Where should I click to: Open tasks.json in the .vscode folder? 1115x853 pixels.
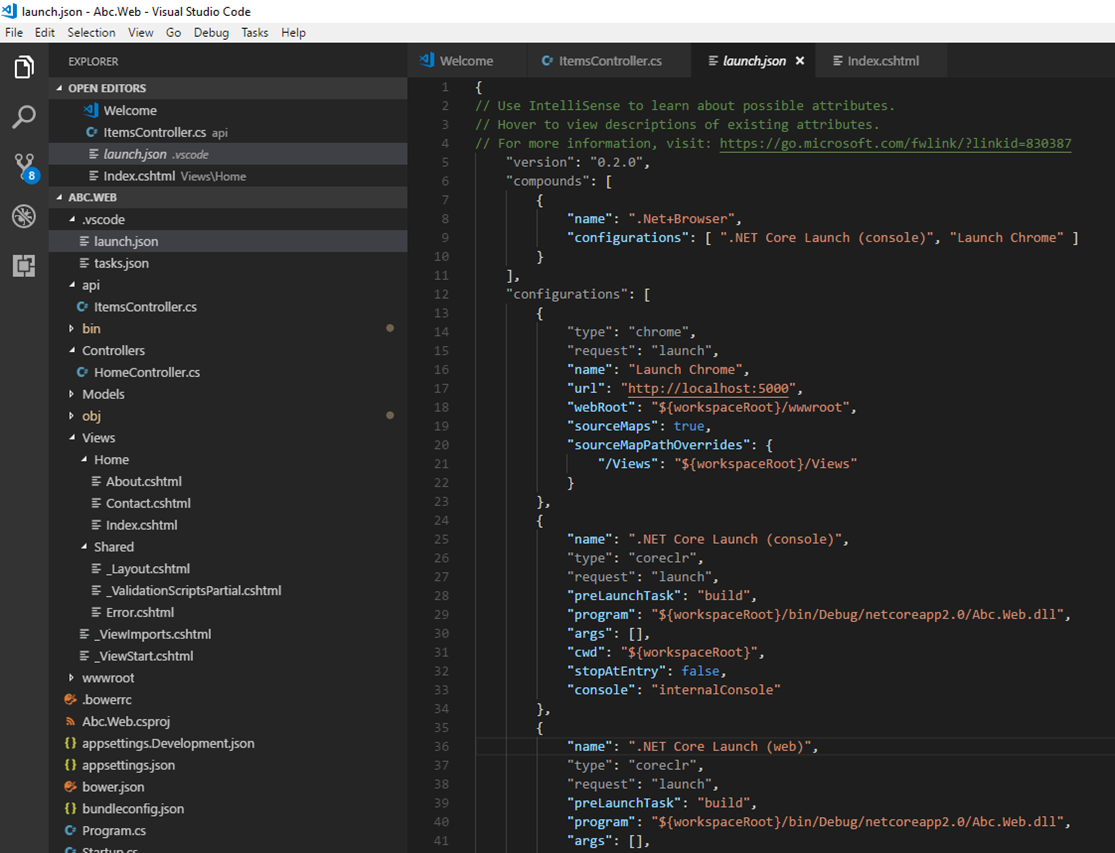pos(228,263)
